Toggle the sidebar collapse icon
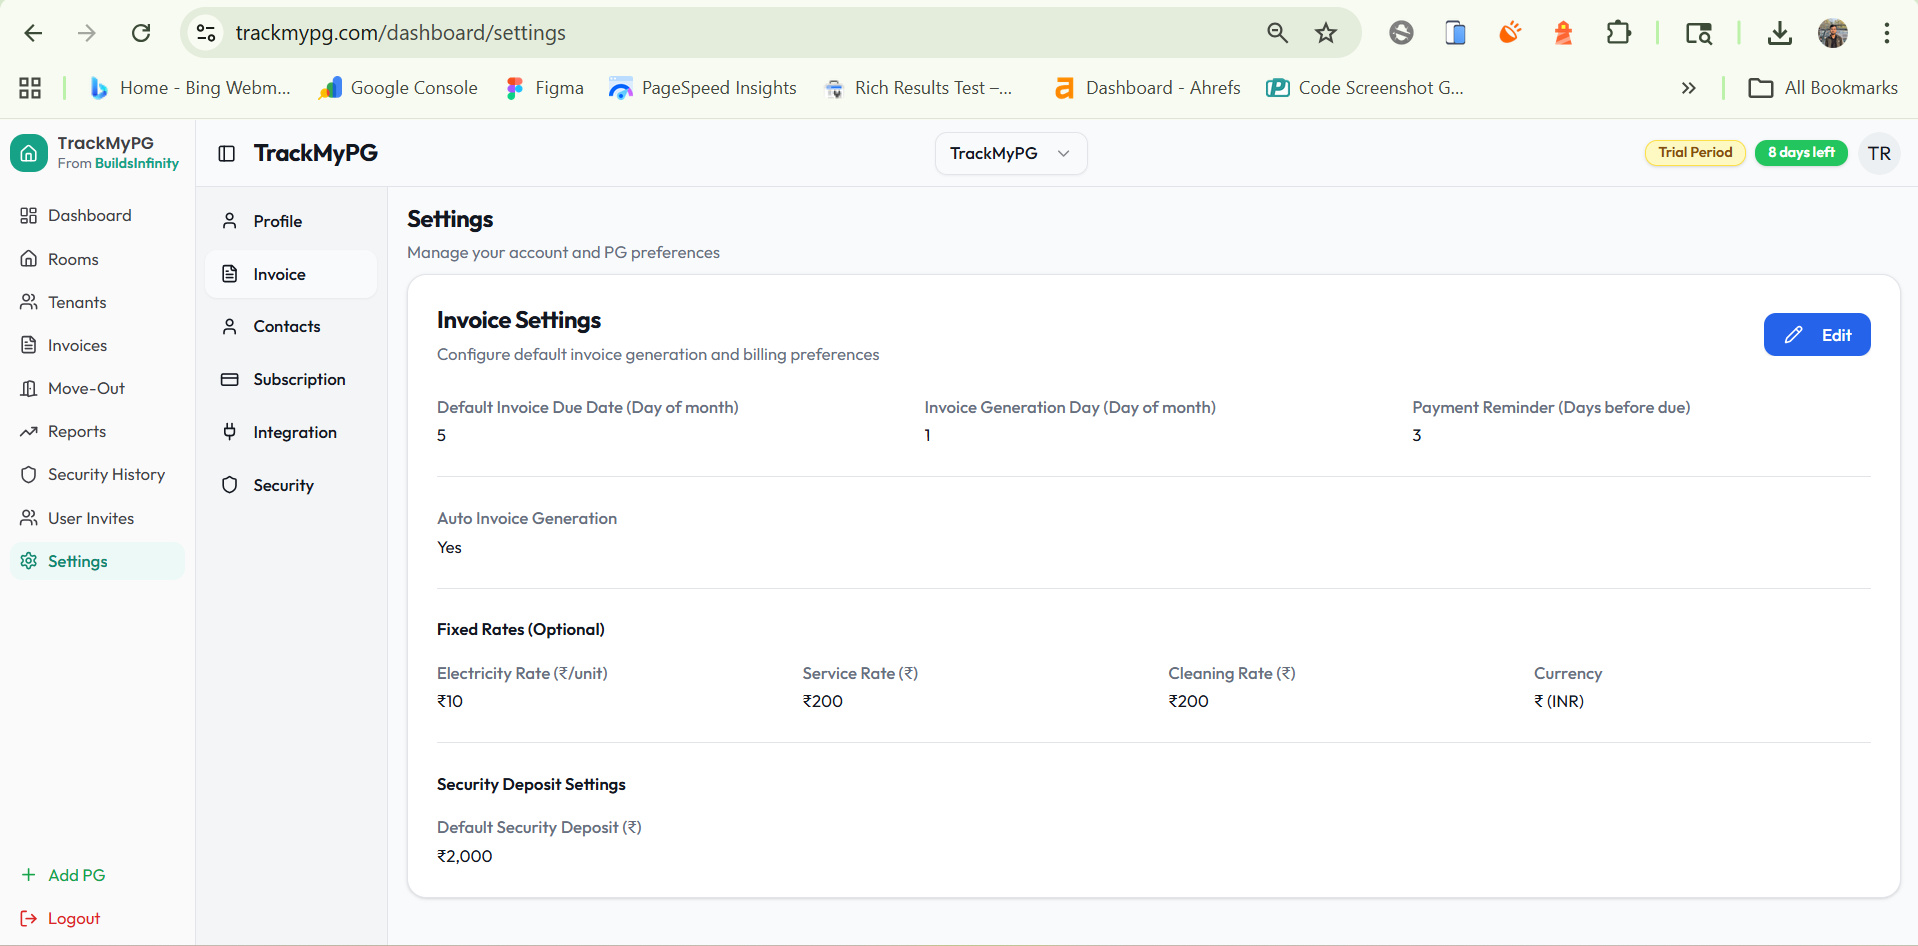 pyautogui.click(x=227, y=153)
